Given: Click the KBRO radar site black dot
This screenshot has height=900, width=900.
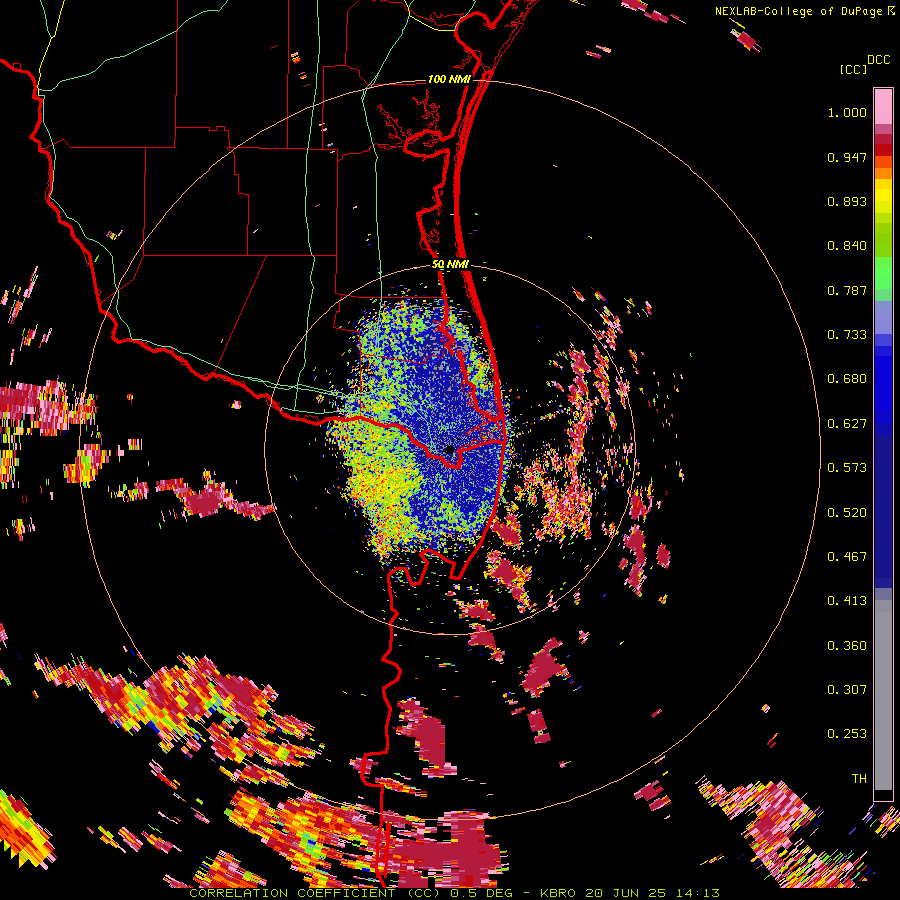Looking at the screenshot, I should [x=450, y=449].
